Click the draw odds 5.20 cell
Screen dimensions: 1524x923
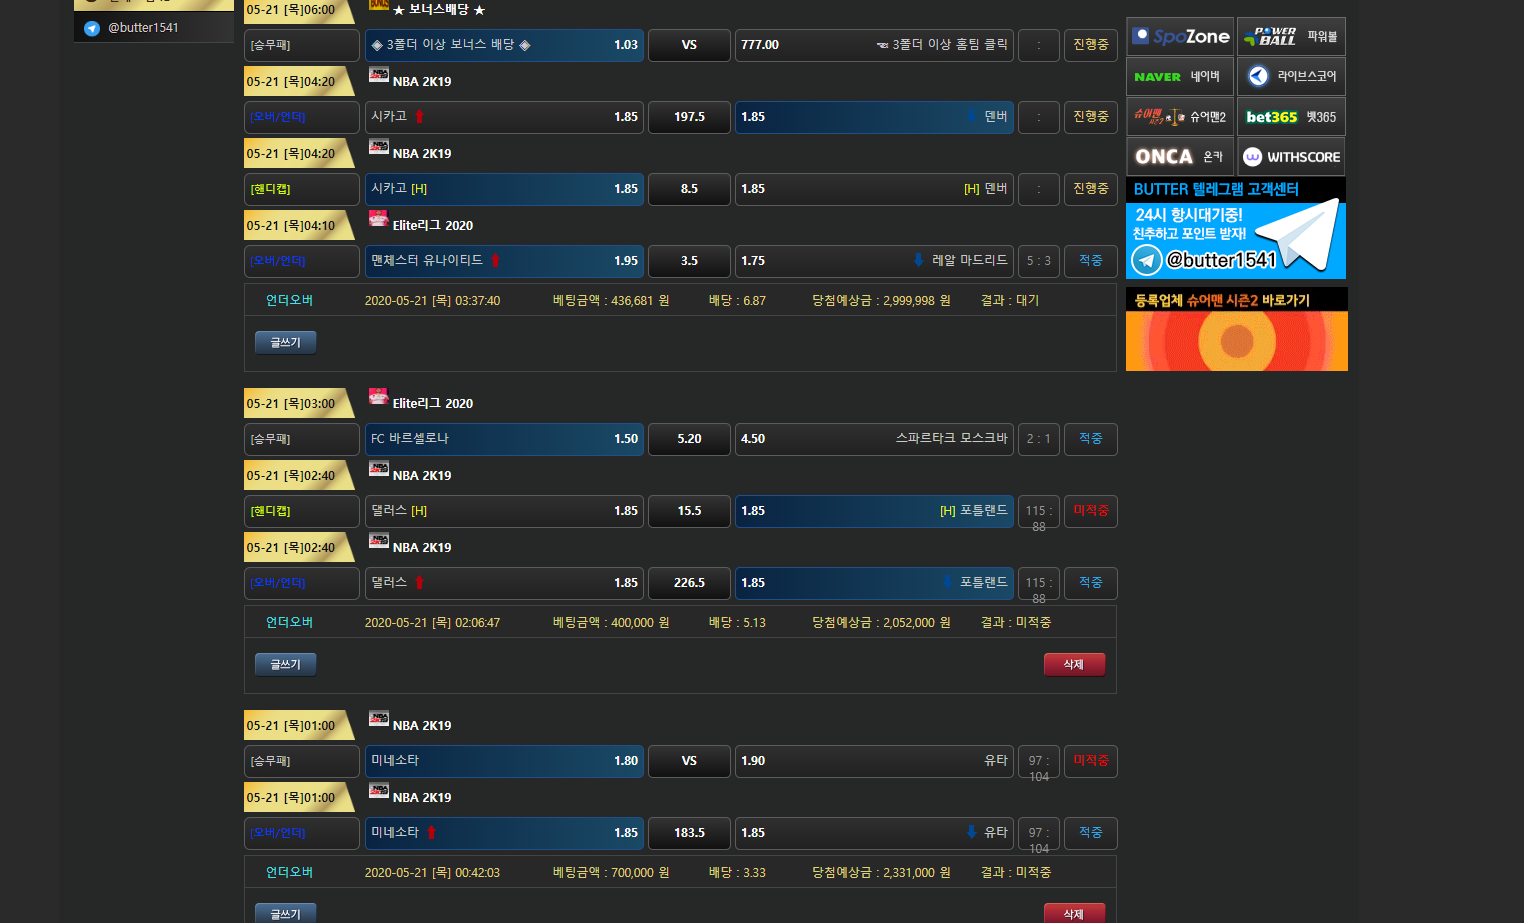tap(689, 439)
